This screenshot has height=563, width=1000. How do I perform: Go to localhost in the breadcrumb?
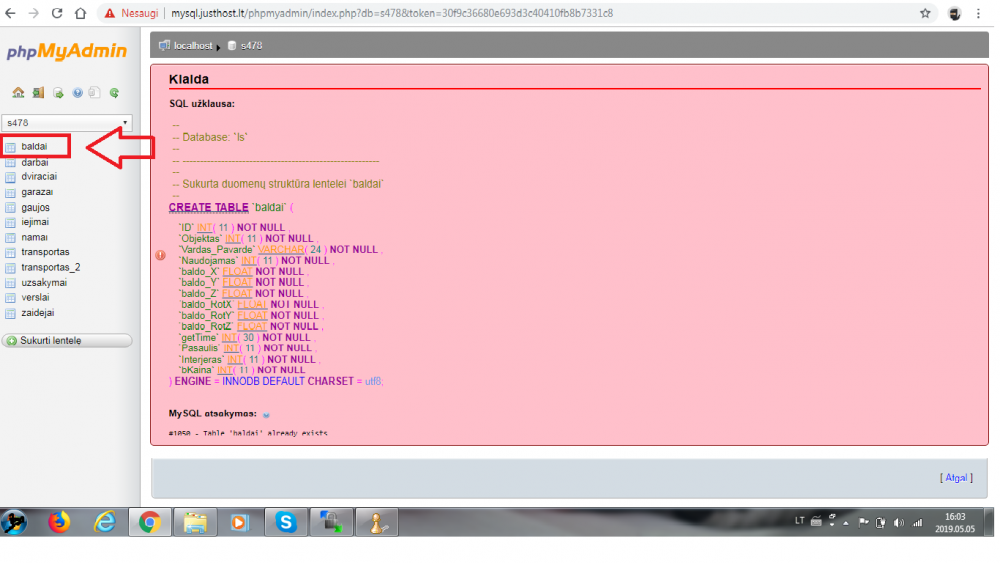(193, 46)
